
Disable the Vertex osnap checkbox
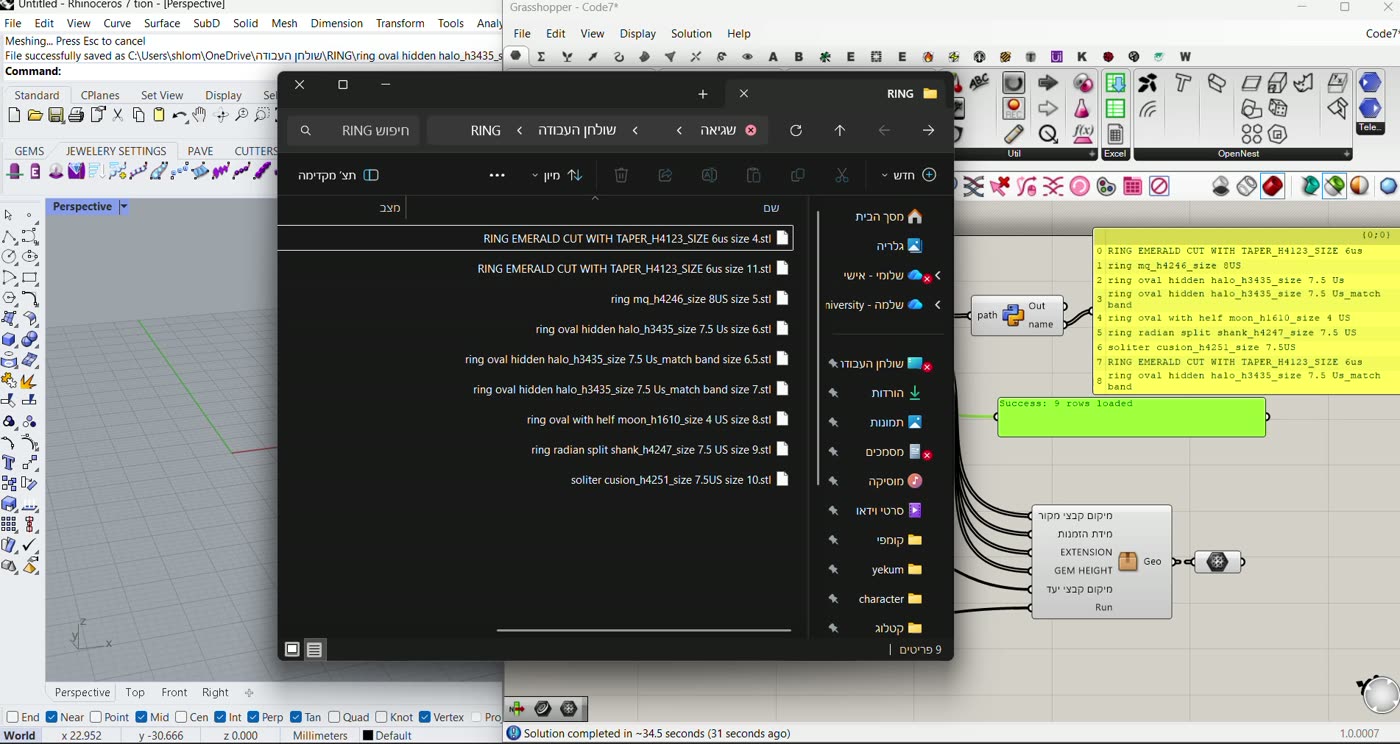point(425,717)
